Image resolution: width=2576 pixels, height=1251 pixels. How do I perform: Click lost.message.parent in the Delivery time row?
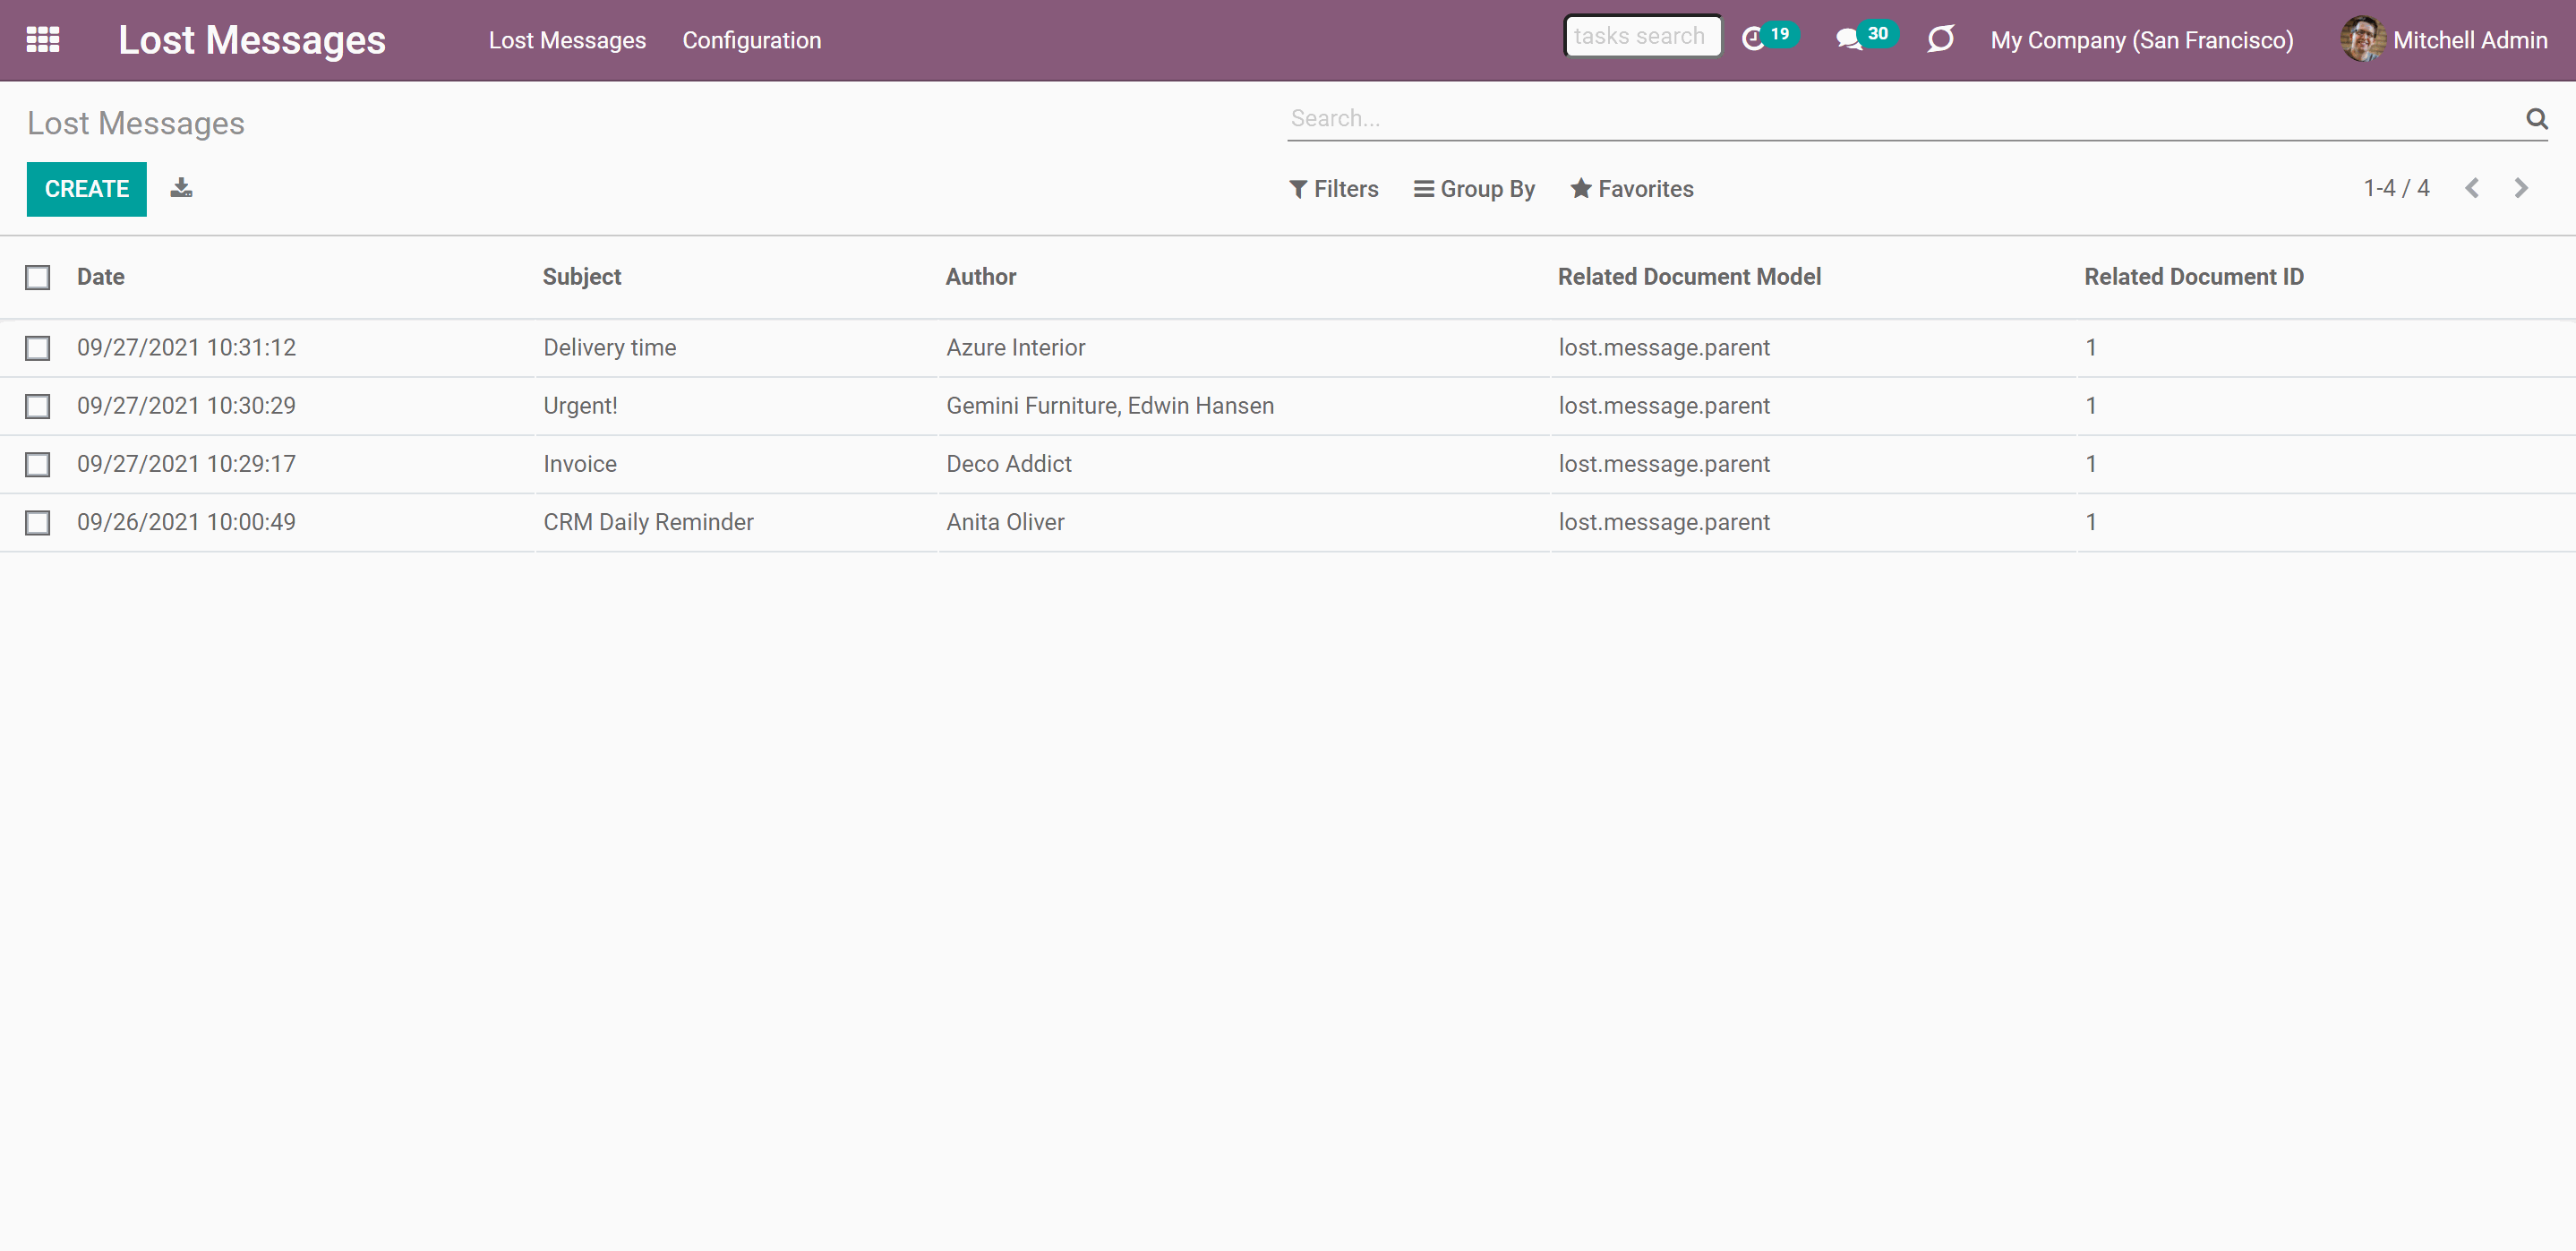[x=1664, y=348]
